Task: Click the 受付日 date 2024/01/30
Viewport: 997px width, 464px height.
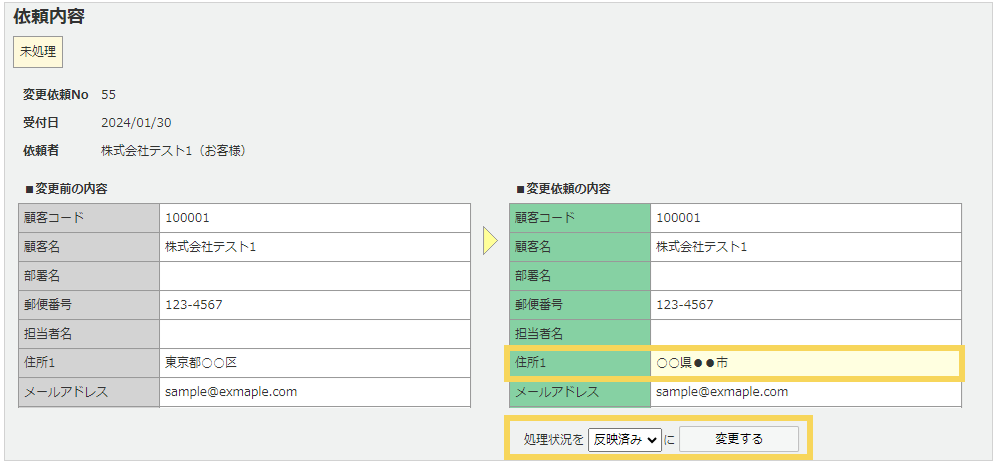Action: point(136,123)
